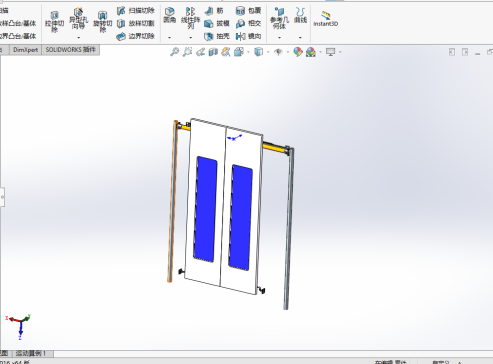Select the yellow rail at right

pyautogui.click(x=274, y=147)
